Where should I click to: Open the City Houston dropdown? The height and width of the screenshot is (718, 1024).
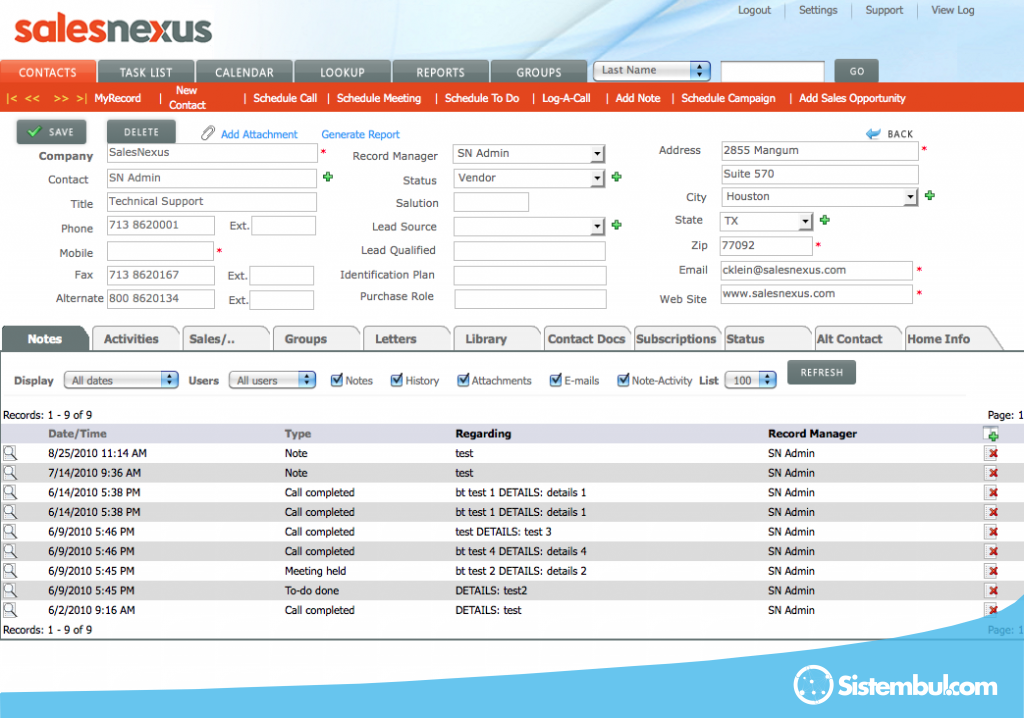coord(820,197)
